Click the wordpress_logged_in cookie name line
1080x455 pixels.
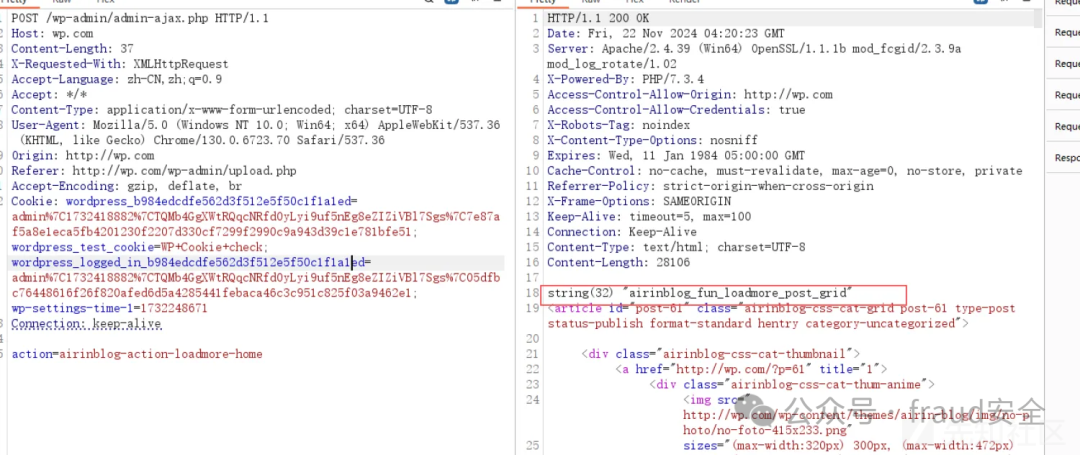[191, 262]
